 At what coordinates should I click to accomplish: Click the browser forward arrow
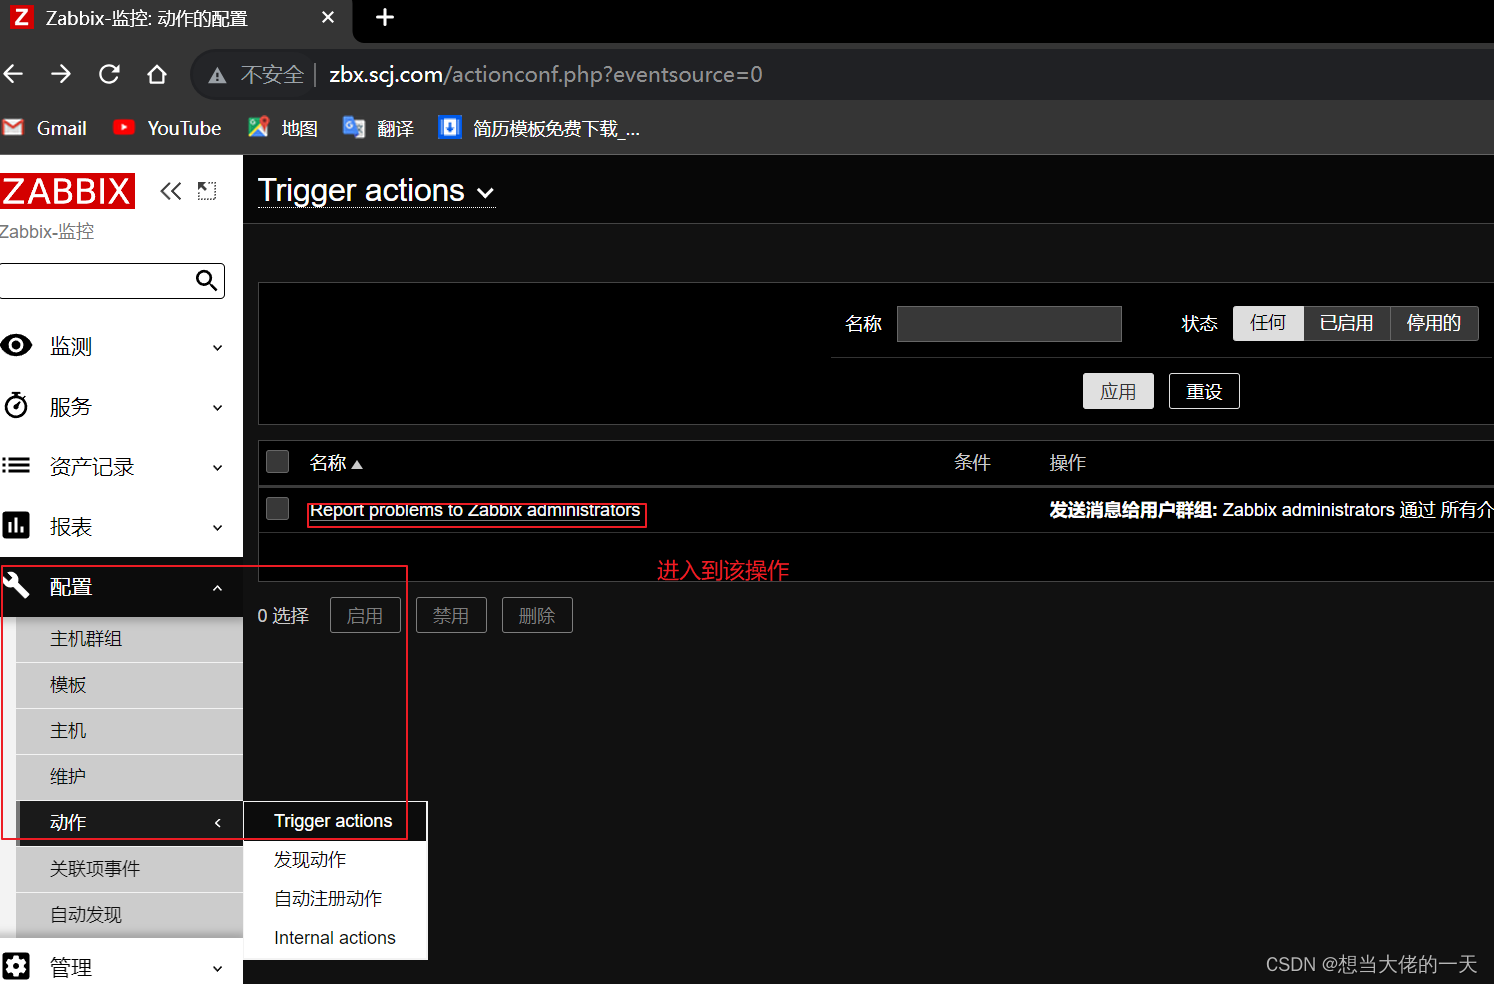coord(61,74)
